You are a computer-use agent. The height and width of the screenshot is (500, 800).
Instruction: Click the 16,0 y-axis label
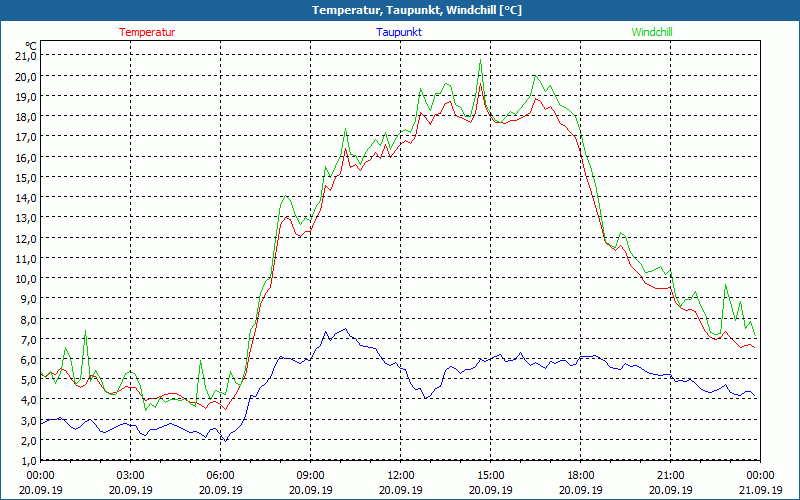[x=26, y=157]
